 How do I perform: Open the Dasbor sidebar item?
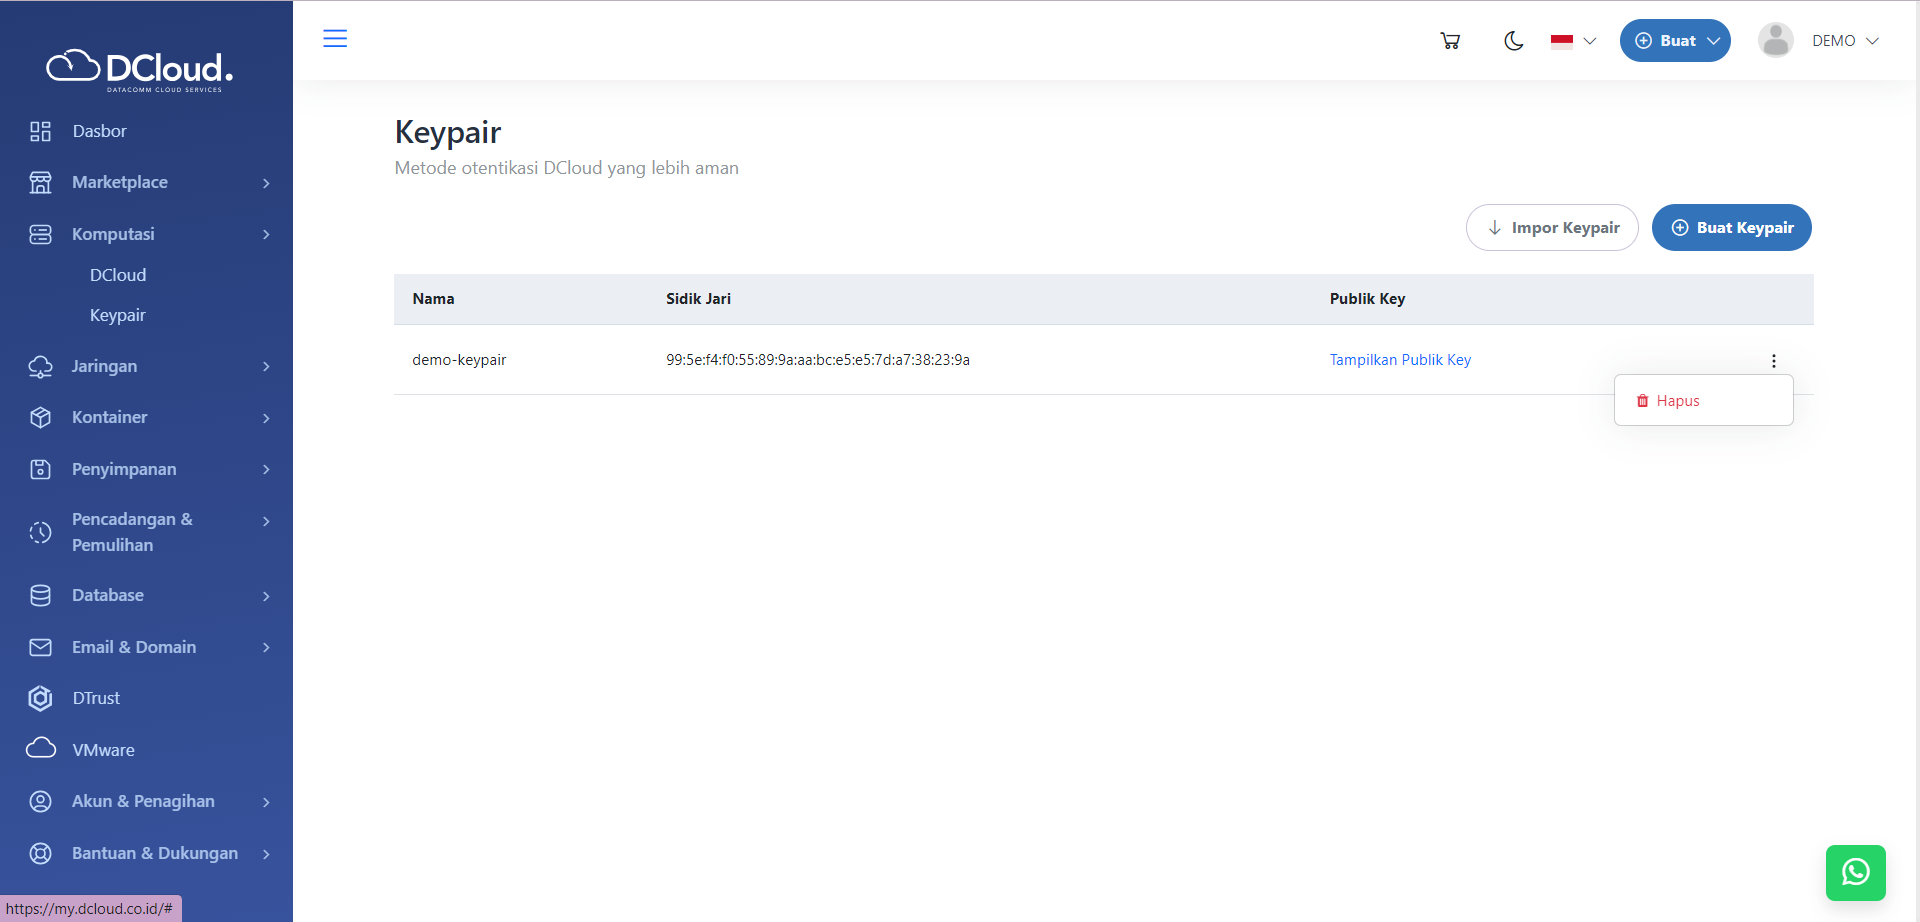[x=99, y=131]
